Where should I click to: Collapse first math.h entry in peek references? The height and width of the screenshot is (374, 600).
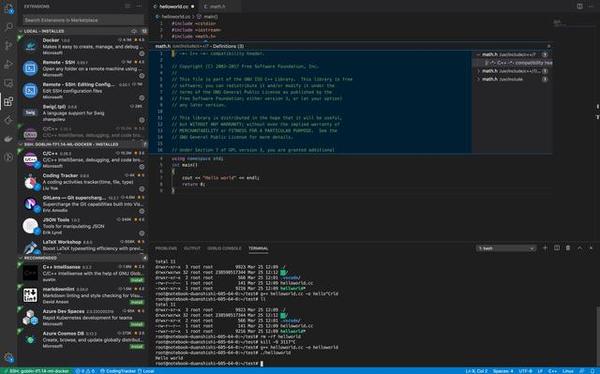(x=478, y=54)
